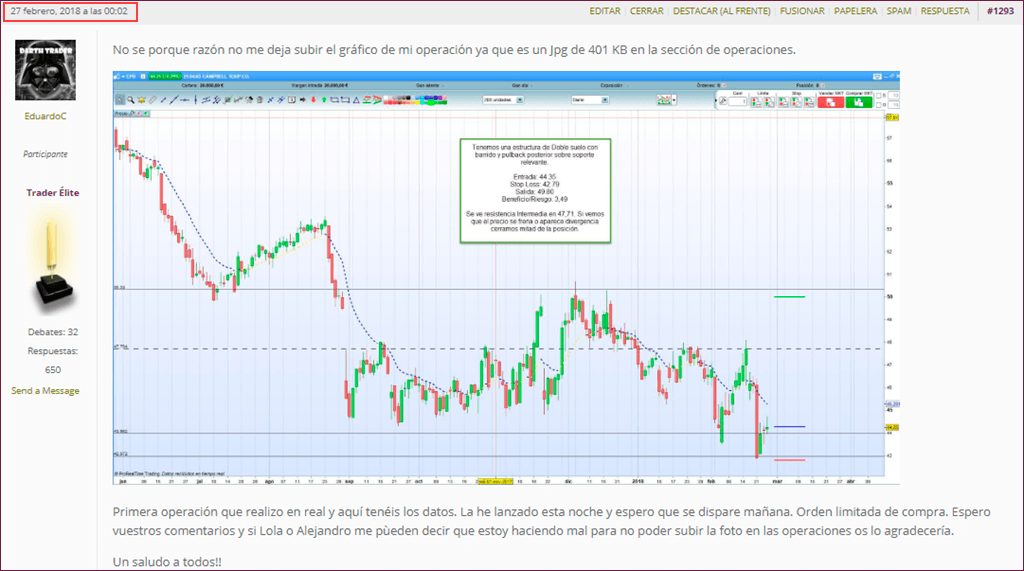
Task: Click RESPUESTA to reply to post
Action: 945,11
